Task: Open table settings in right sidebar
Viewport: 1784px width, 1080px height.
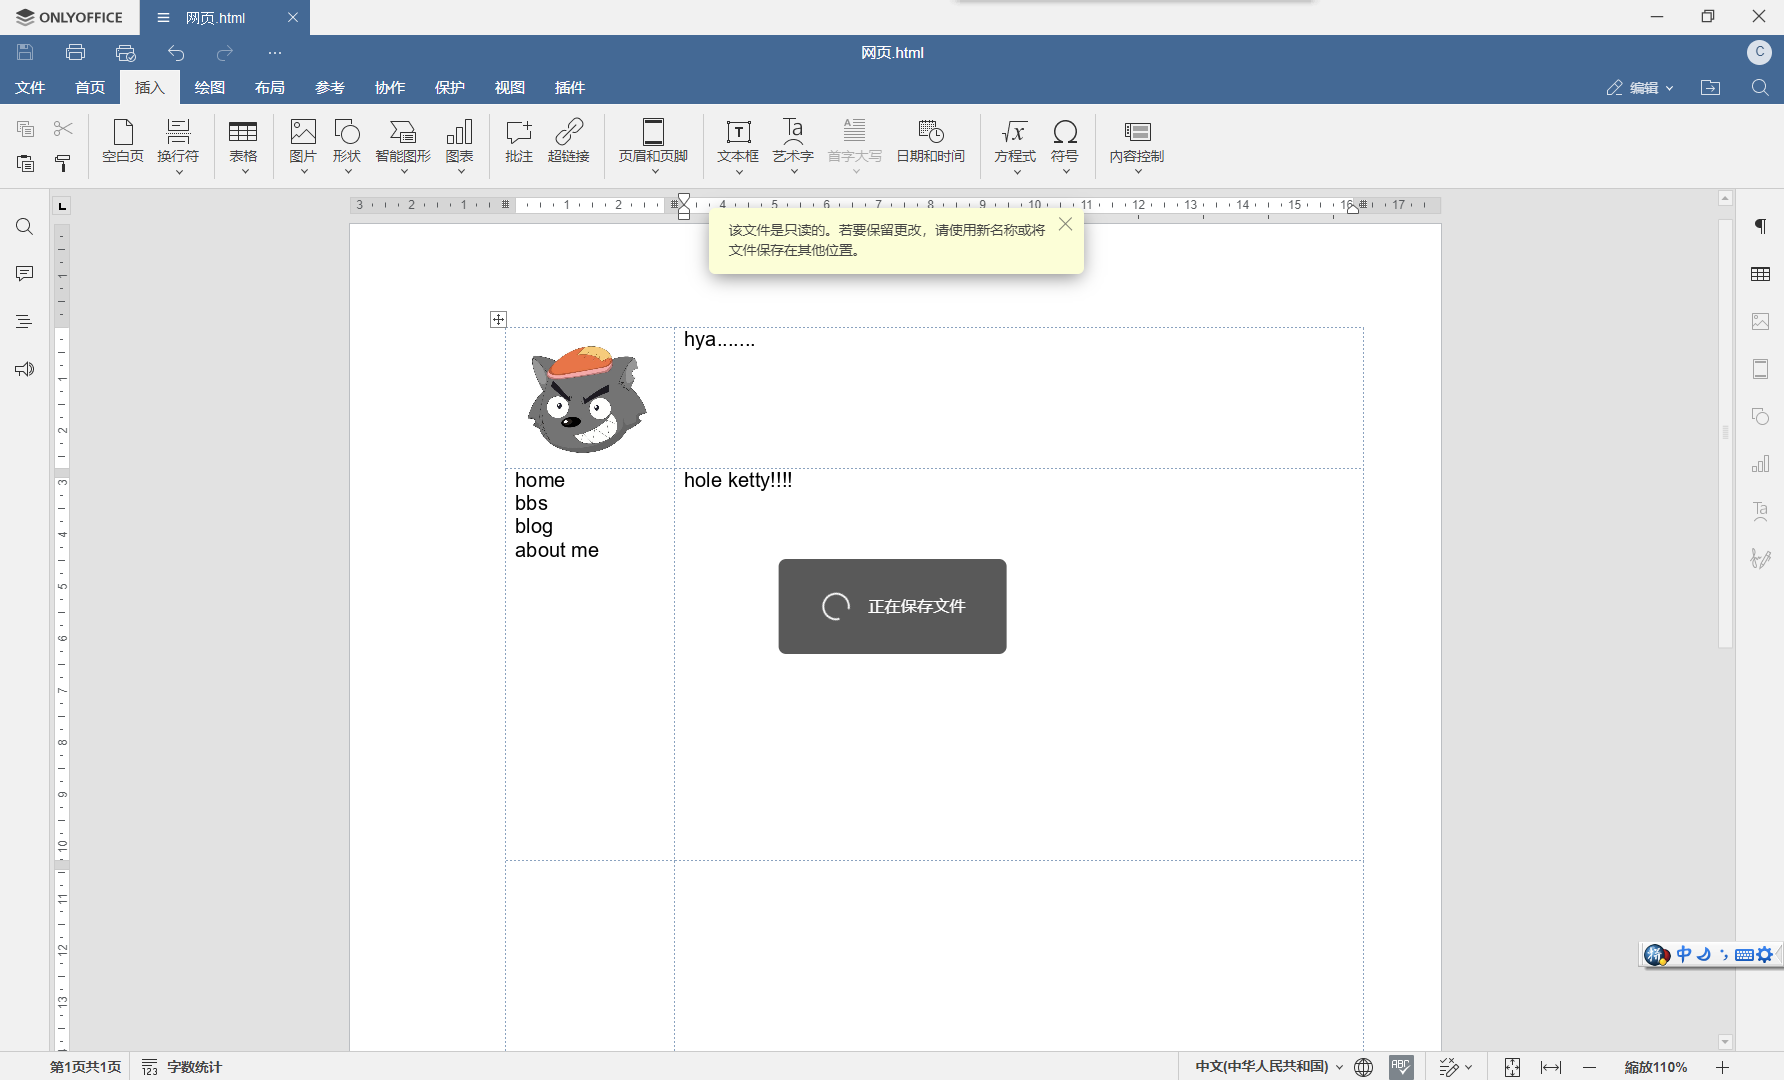Action: pos(1760,274)
